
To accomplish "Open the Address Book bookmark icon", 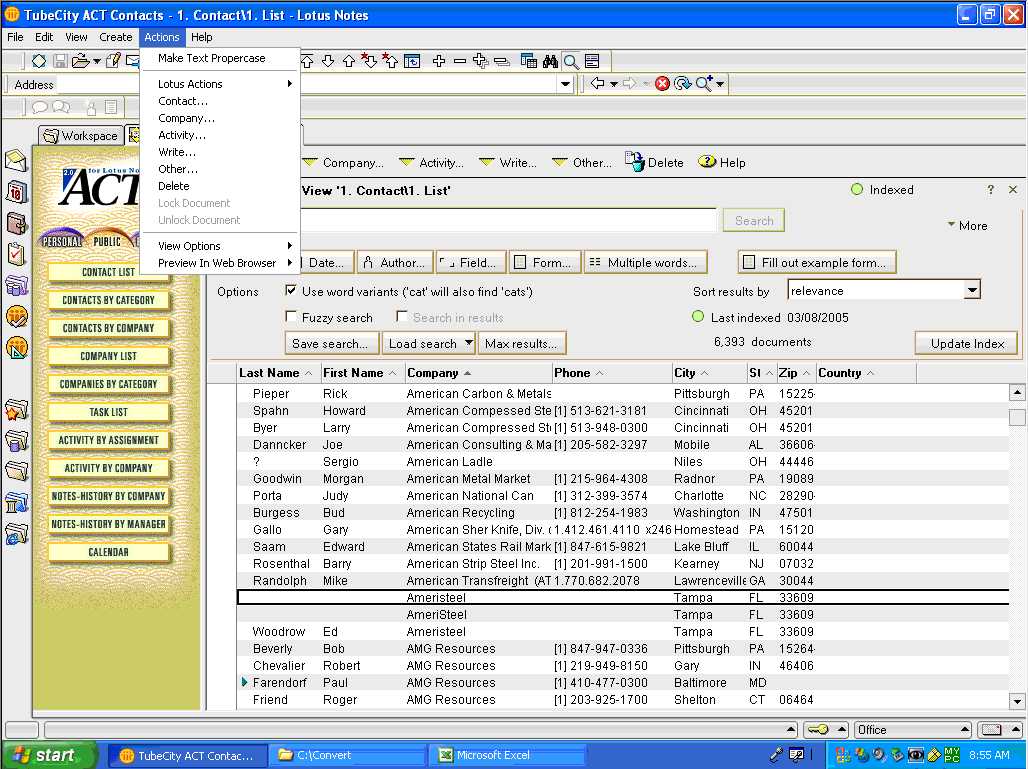I will tap(16, 223).
